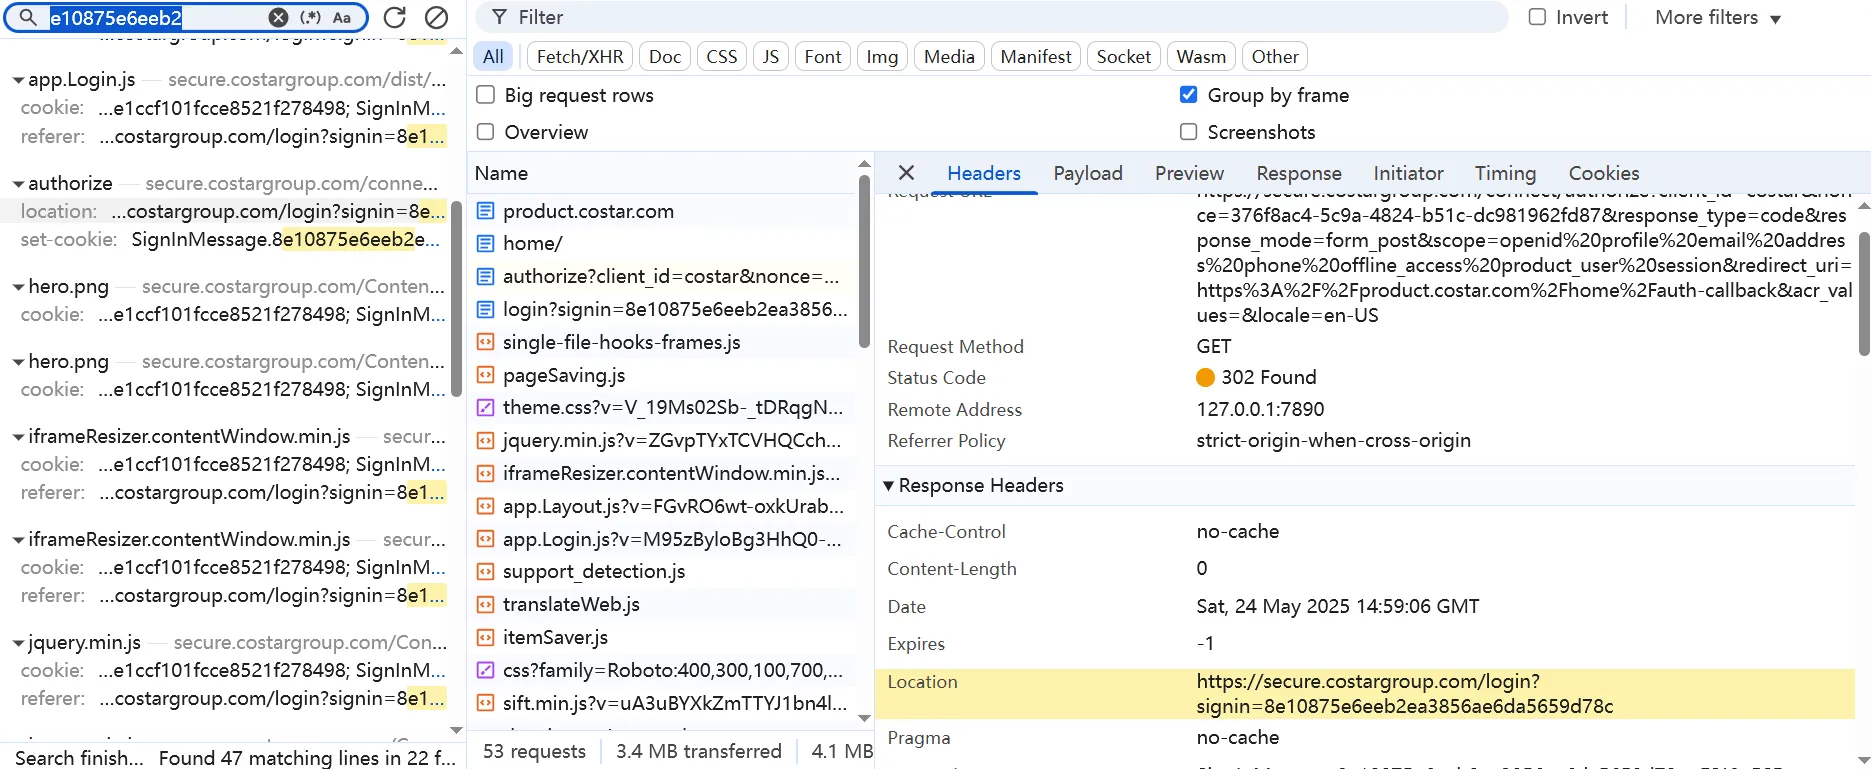
Task: Filter requests by Media type
Action: (x=949, y=57)
